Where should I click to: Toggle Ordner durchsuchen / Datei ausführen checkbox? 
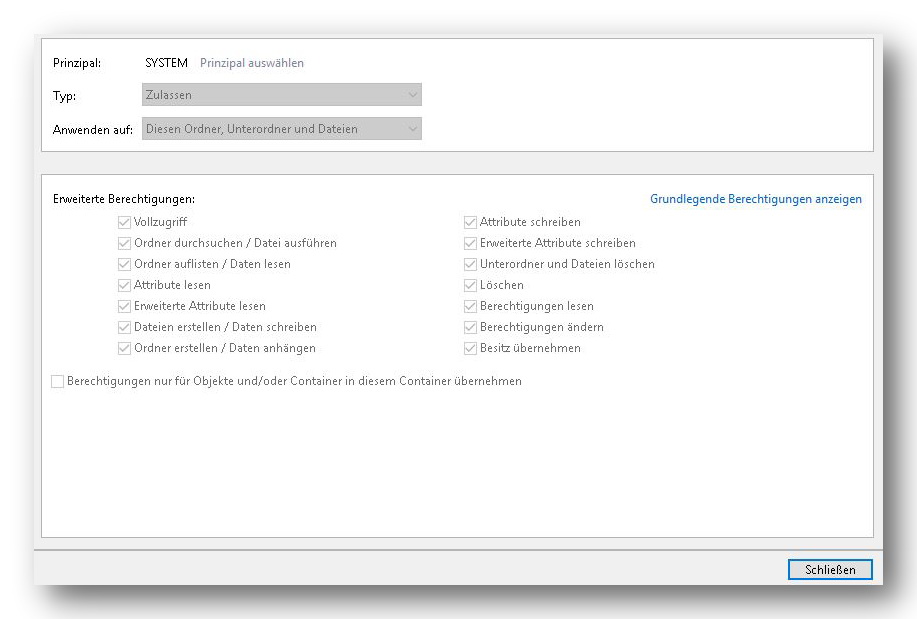124,243
